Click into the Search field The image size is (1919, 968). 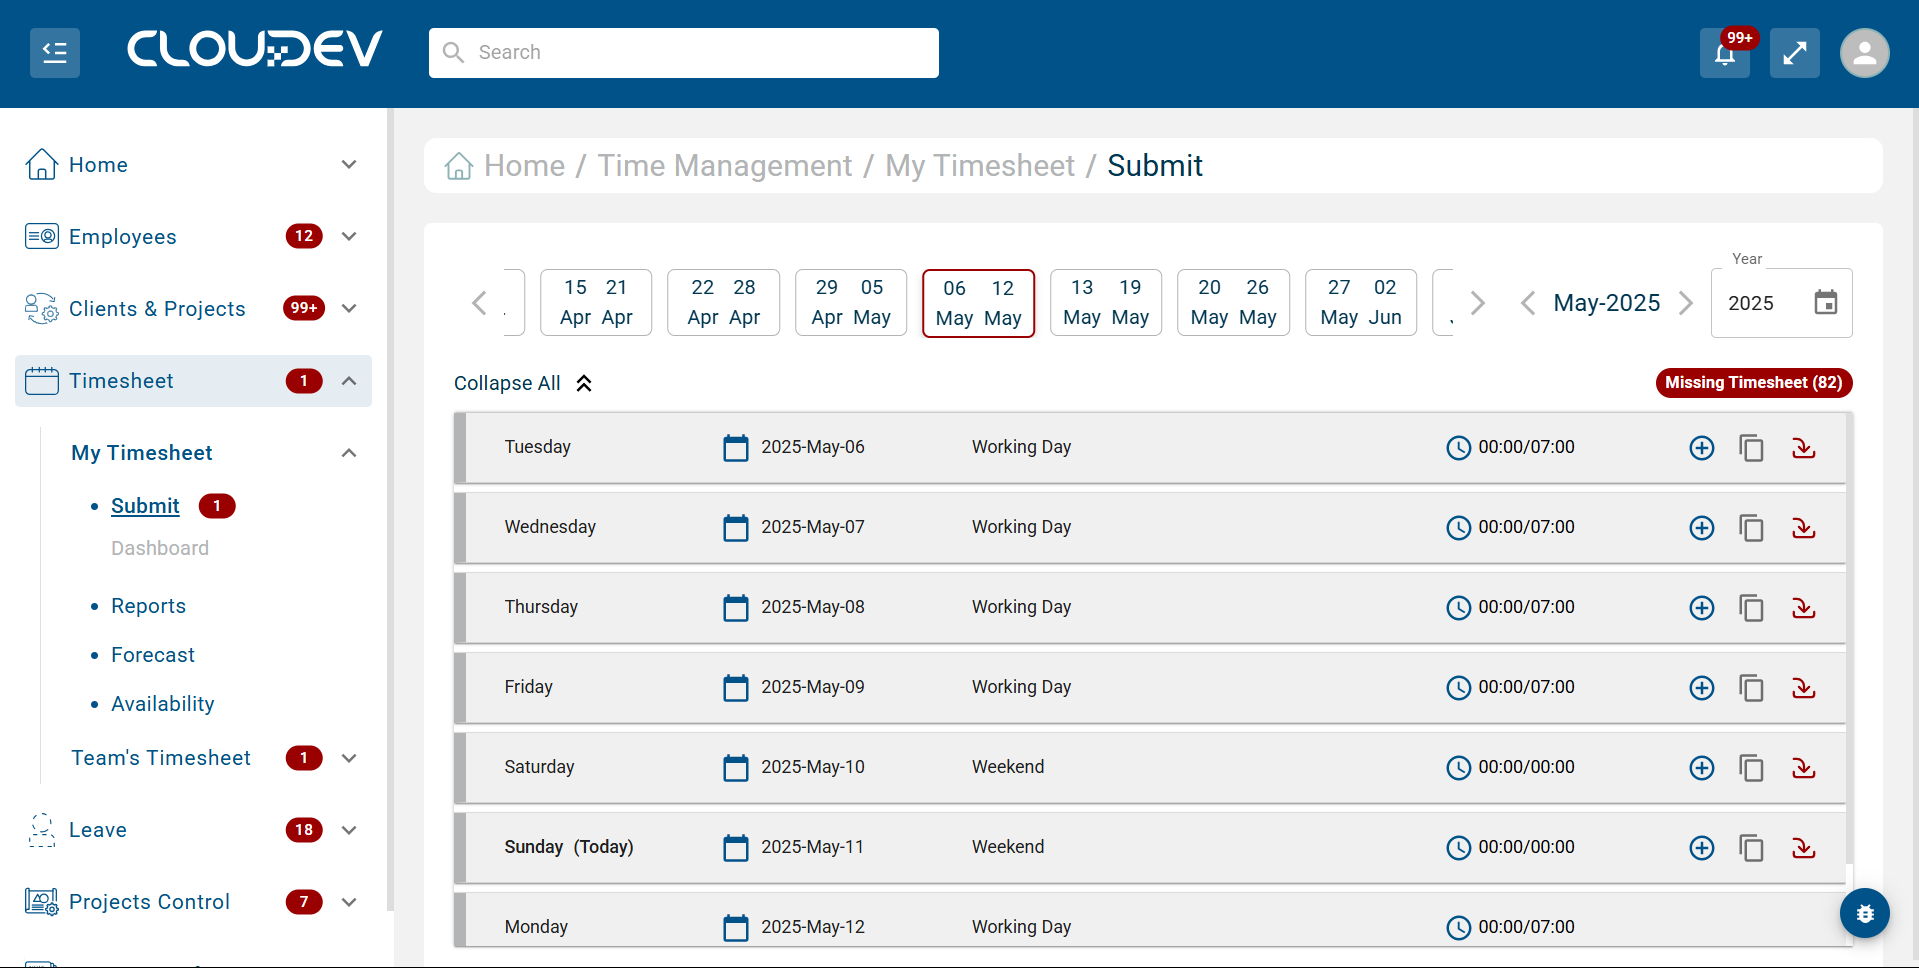pyautogui.click(x=684, y=53)
